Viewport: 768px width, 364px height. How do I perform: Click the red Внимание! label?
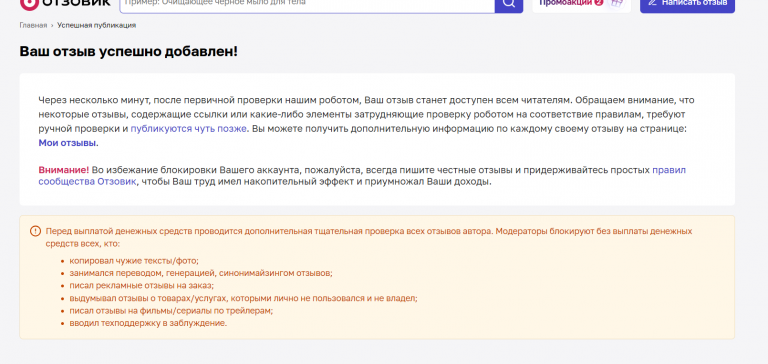[x=64, y=170]
